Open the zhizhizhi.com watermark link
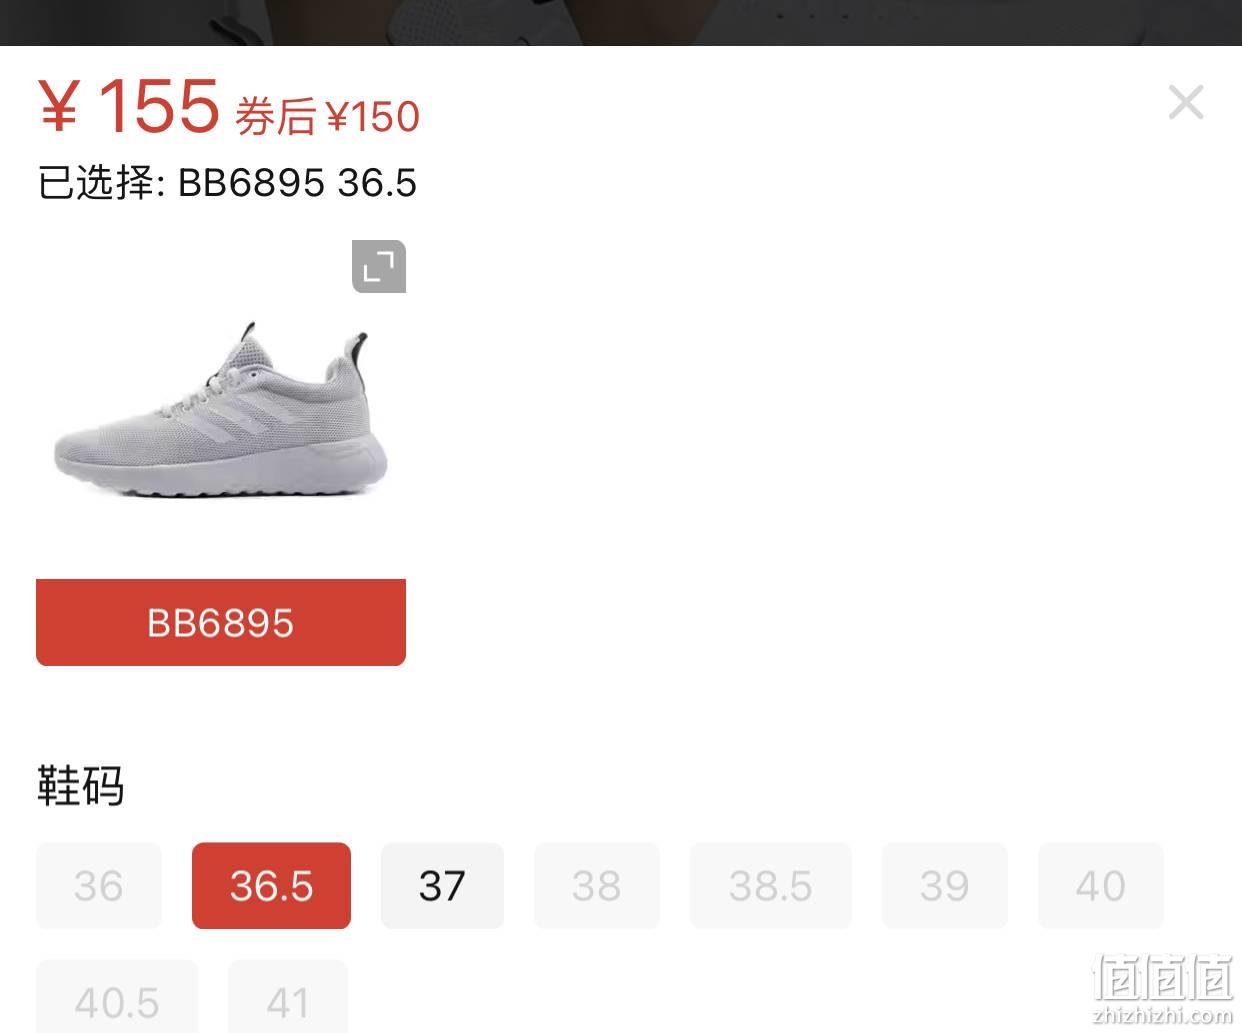The height and width of the screenshot is (1033, 1242). (x=1163, y=1015)
